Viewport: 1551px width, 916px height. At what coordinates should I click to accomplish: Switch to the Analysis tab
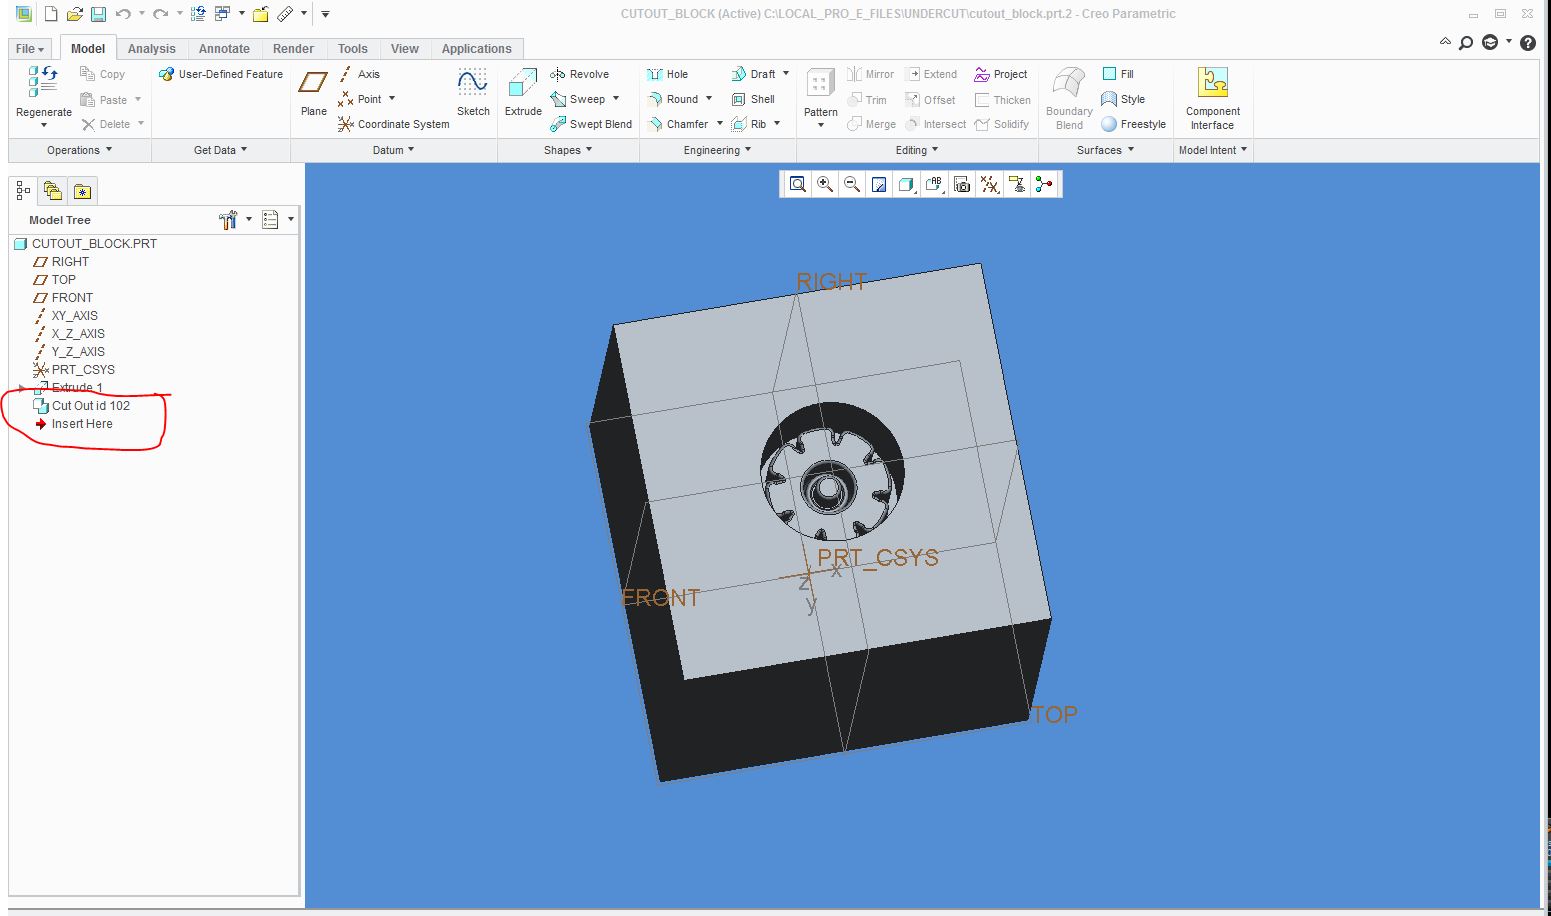tap(151, 48)
